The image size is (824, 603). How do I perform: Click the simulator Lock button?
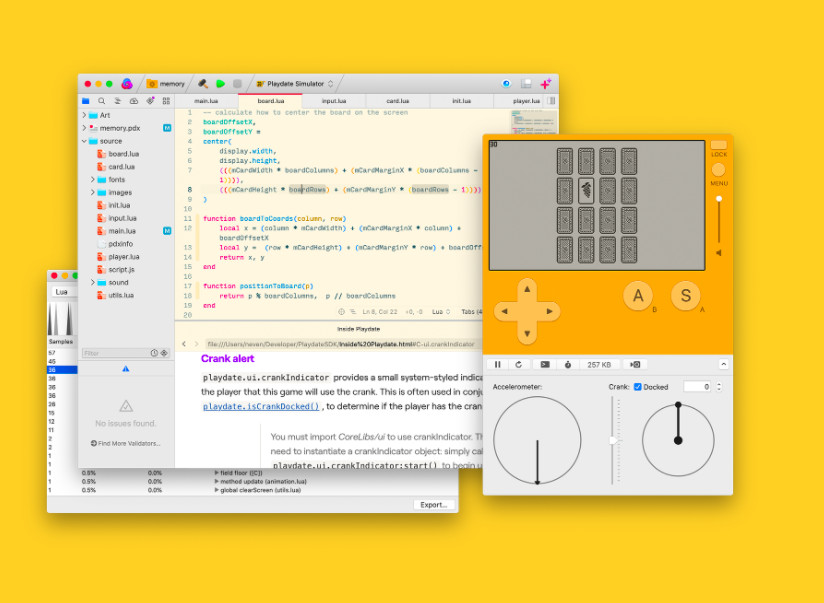pyautogui.click(x=718, y=145)
